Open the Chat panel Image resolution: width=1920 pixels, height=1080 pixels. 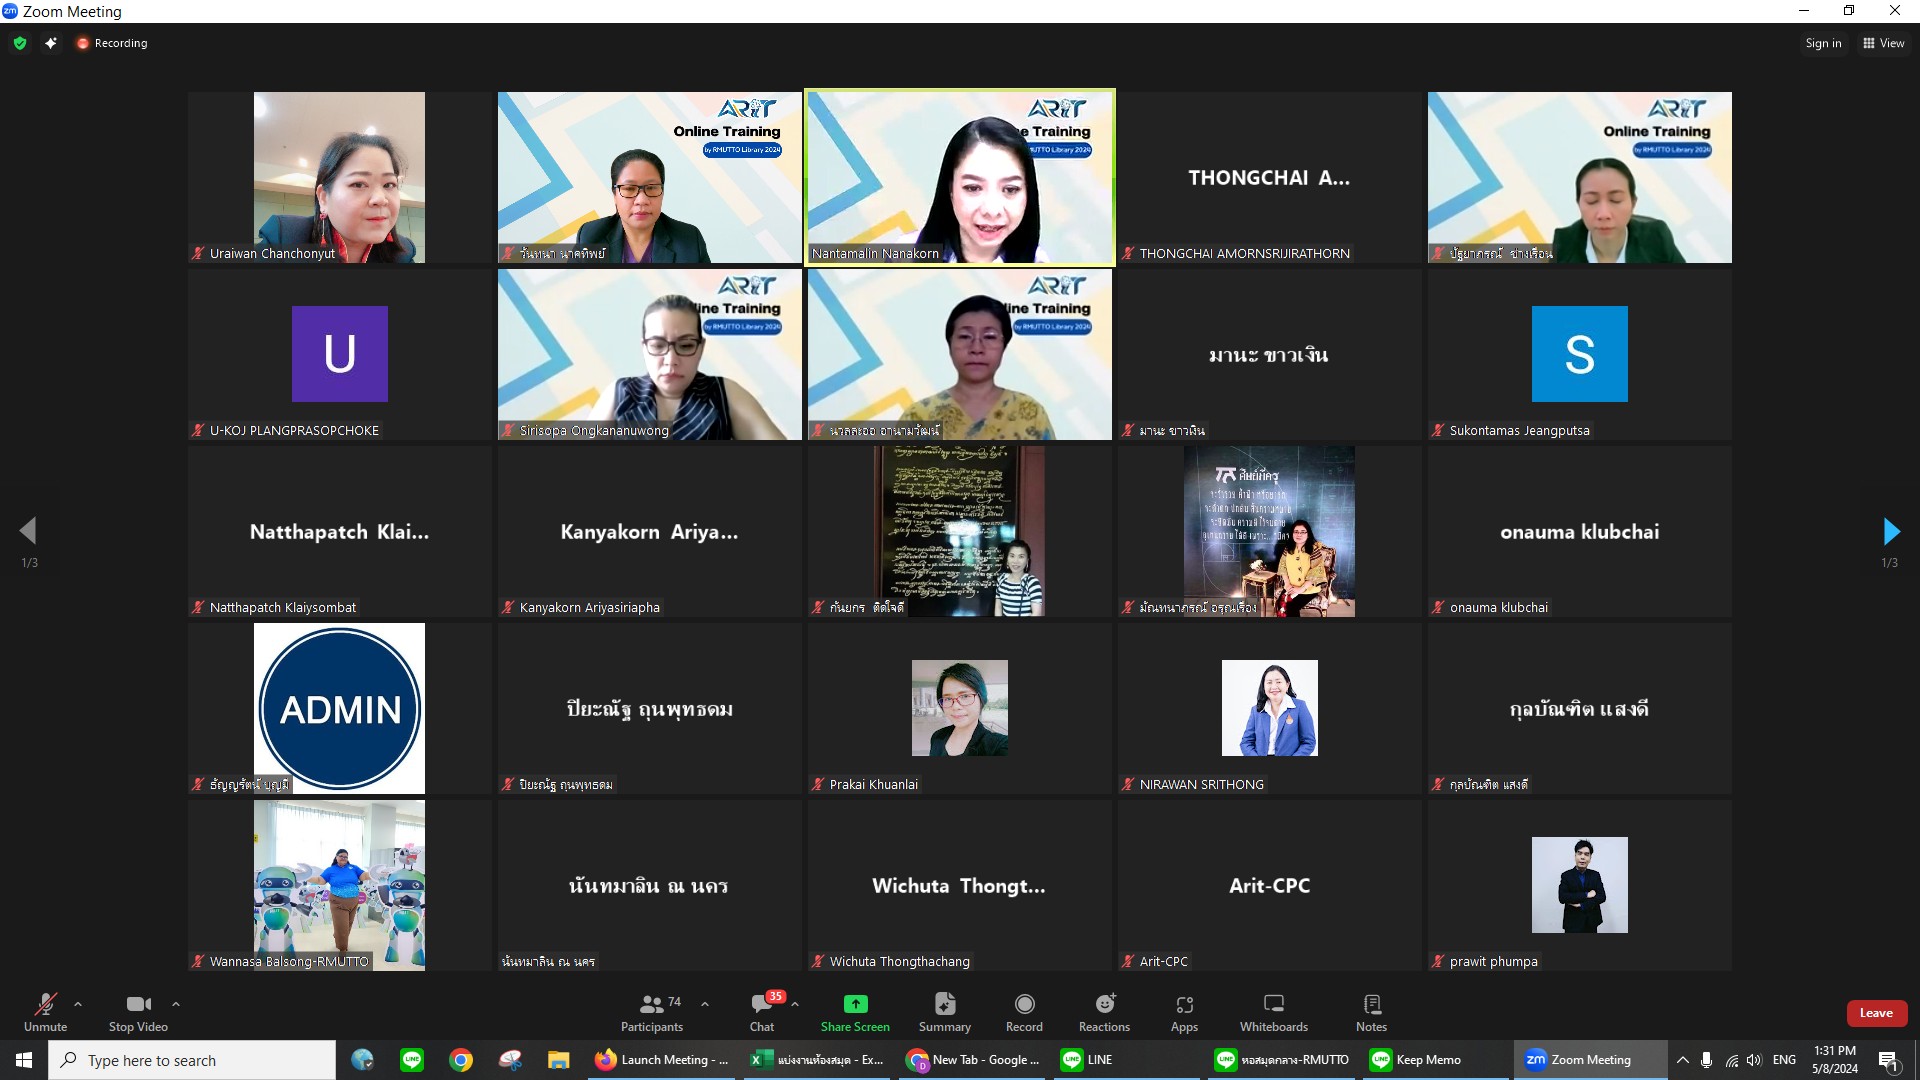pos(762,1012)
